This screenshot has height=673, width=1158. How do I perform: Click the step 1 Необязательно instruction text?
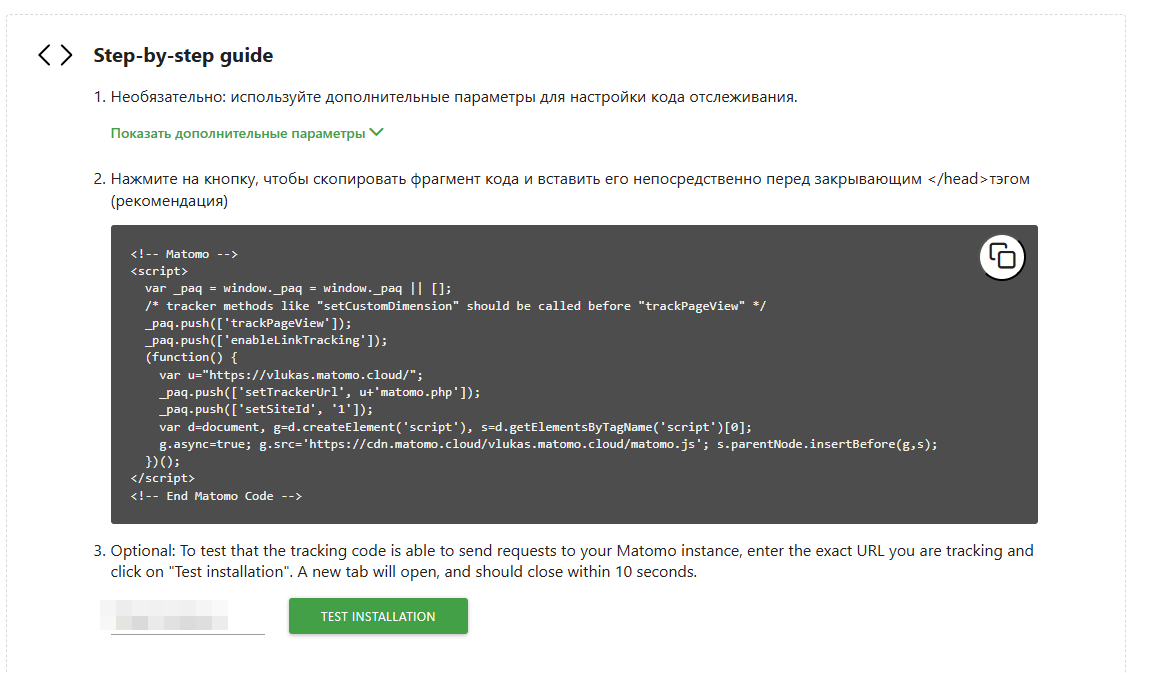(x=454, y=98)
